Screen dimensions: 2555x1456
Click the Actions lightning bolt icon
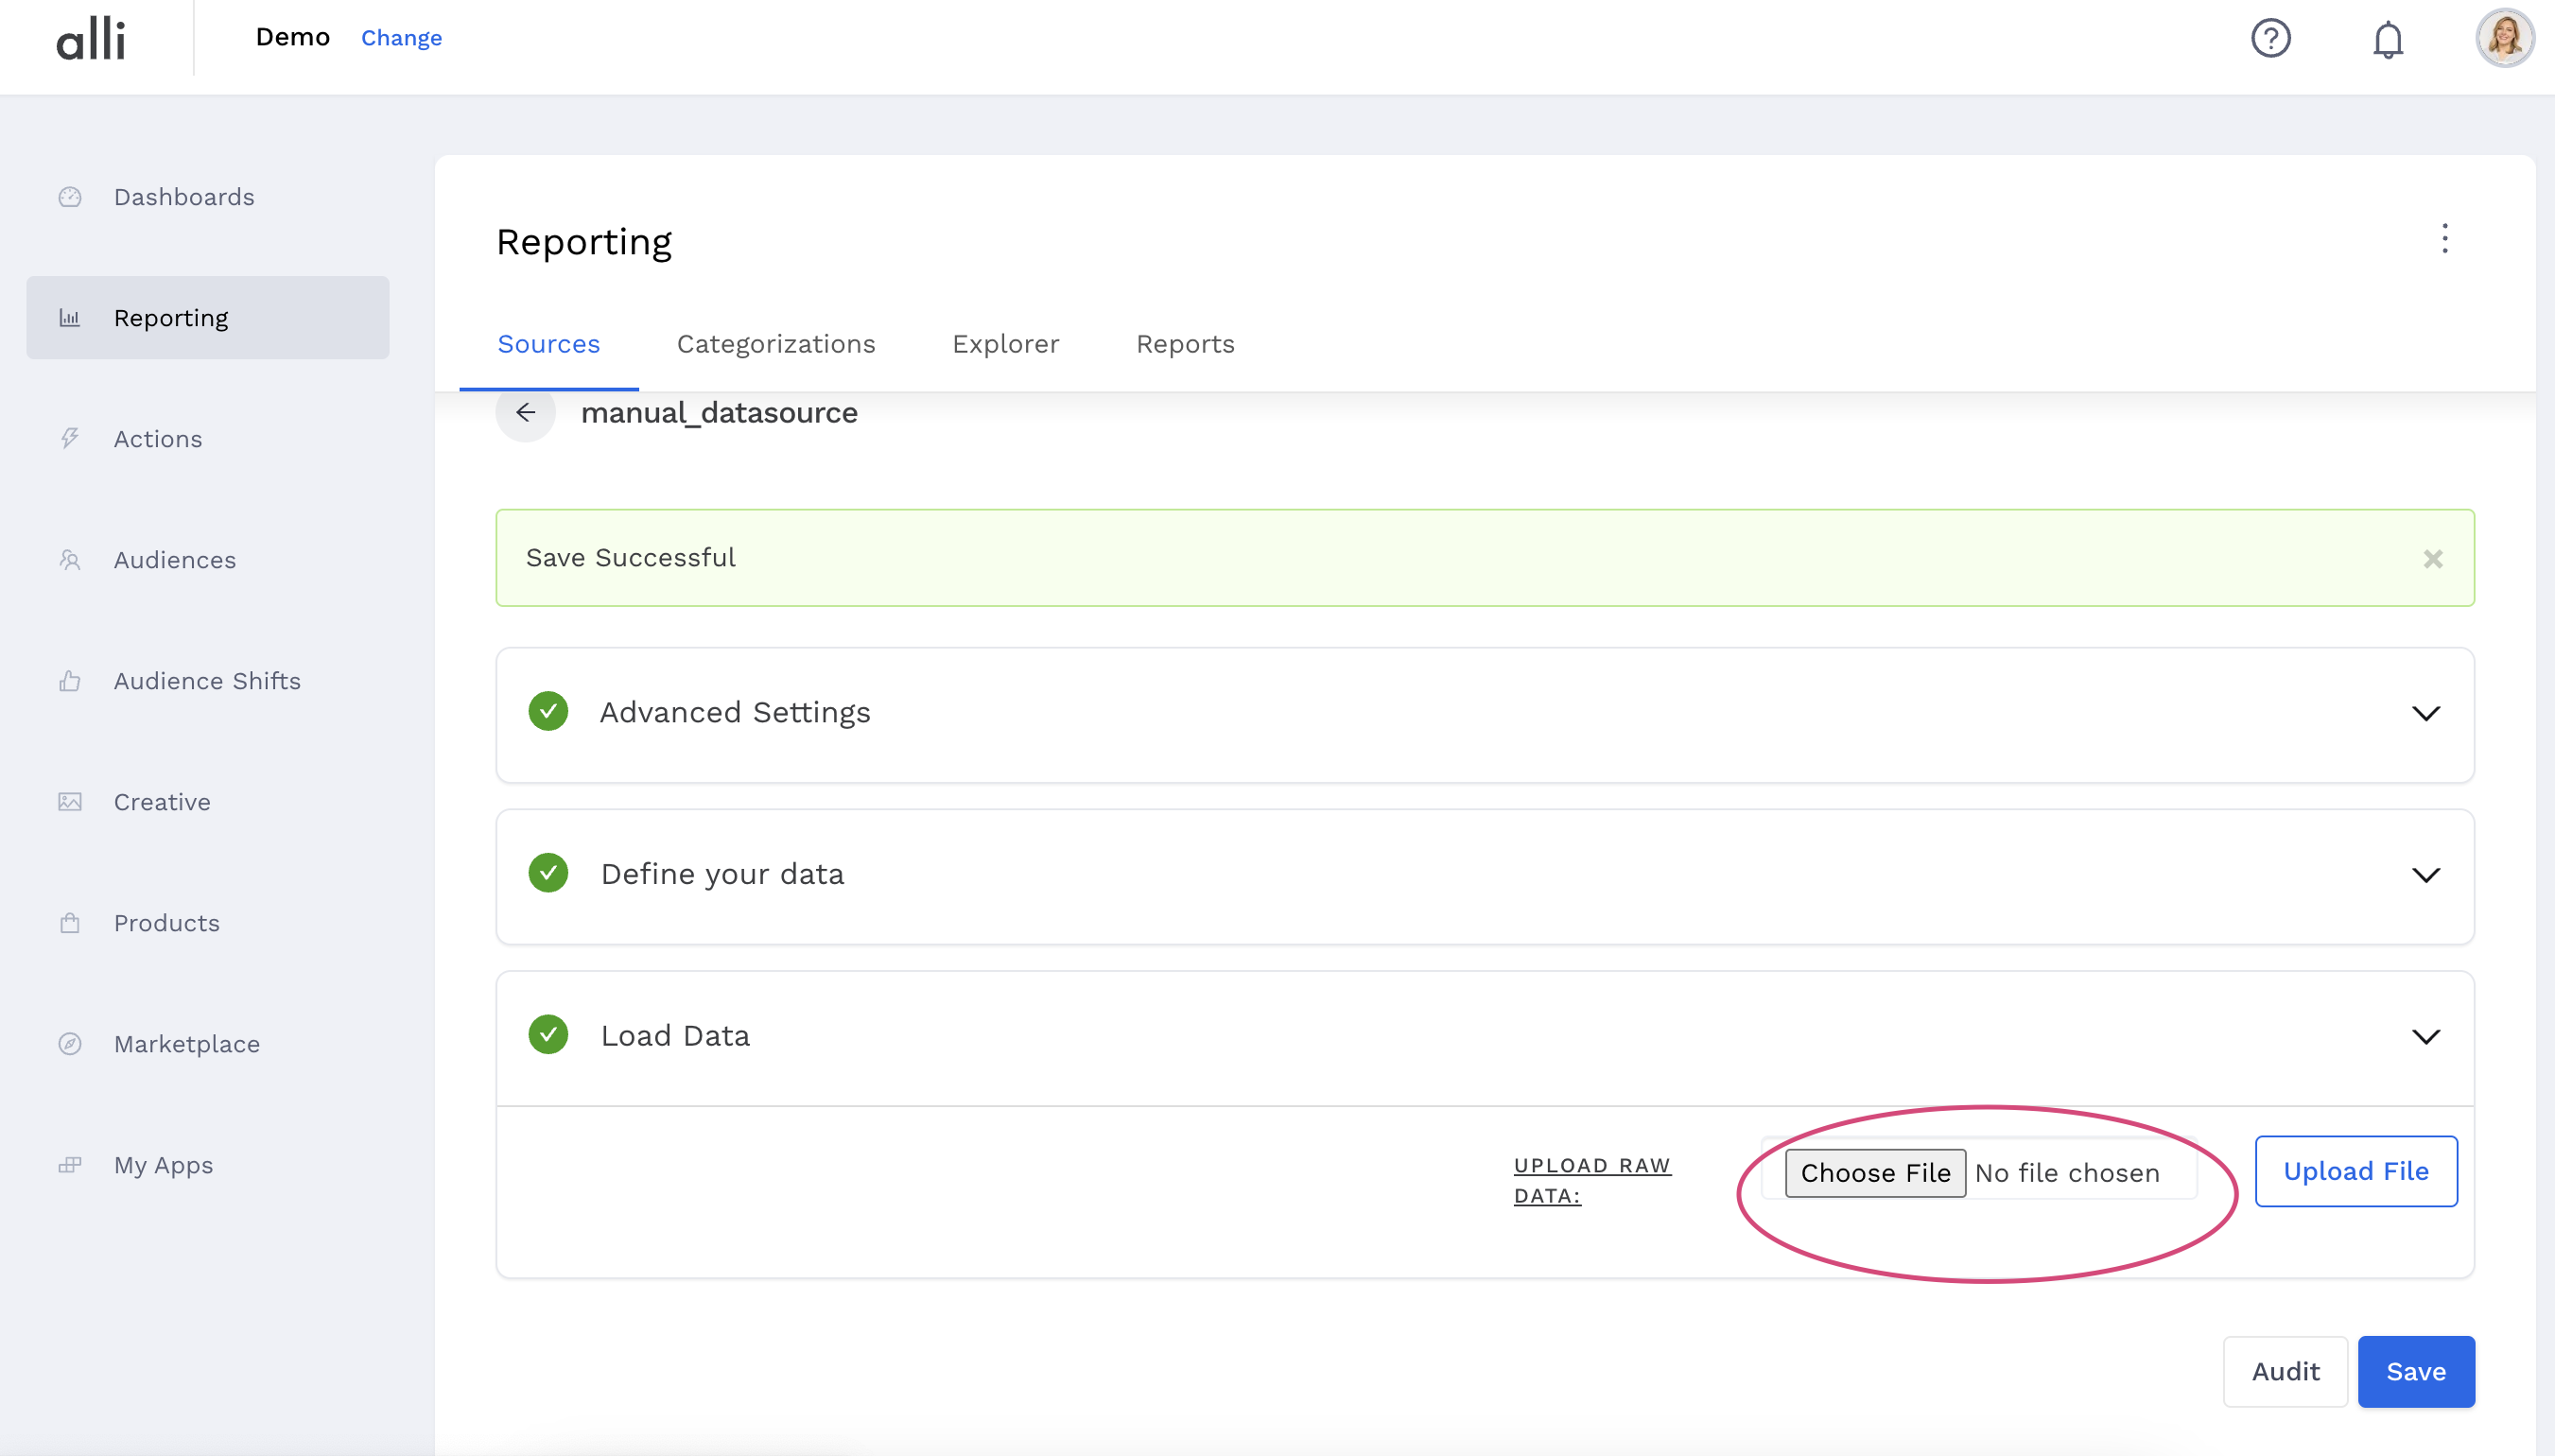tap(70, 439)
